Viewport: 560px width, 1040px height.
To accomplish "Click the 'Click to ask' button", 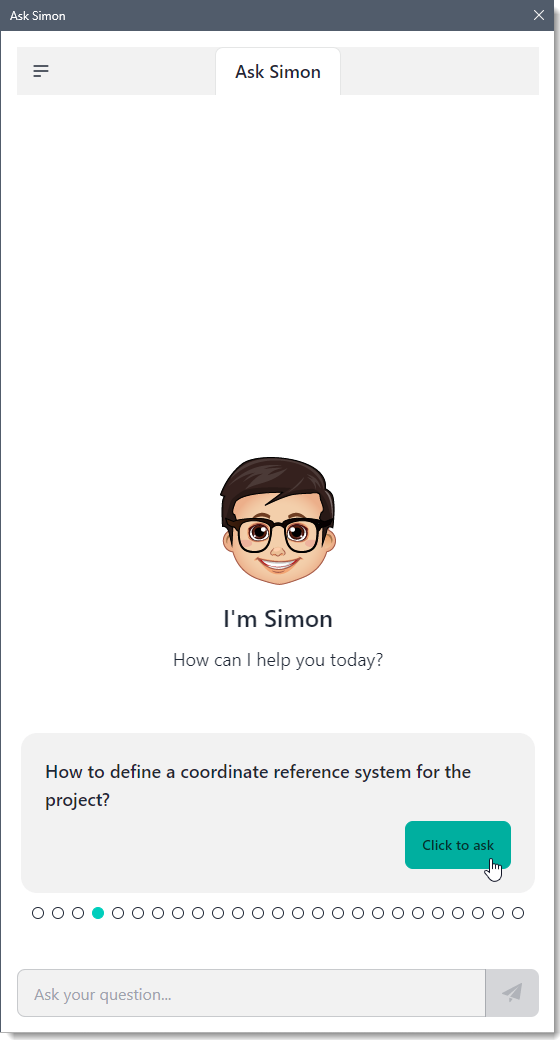I will [458, 845].
